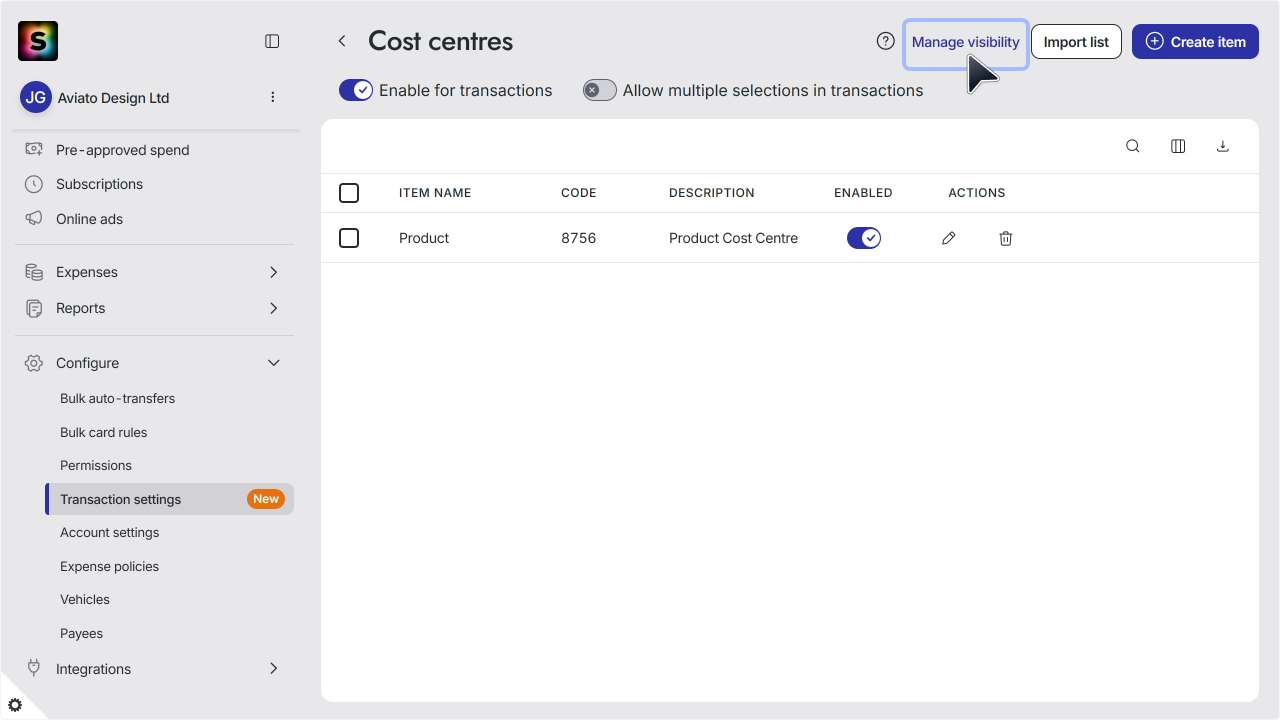
Task: Click the Subscriptions clock icon
Action: pos(34,184)
